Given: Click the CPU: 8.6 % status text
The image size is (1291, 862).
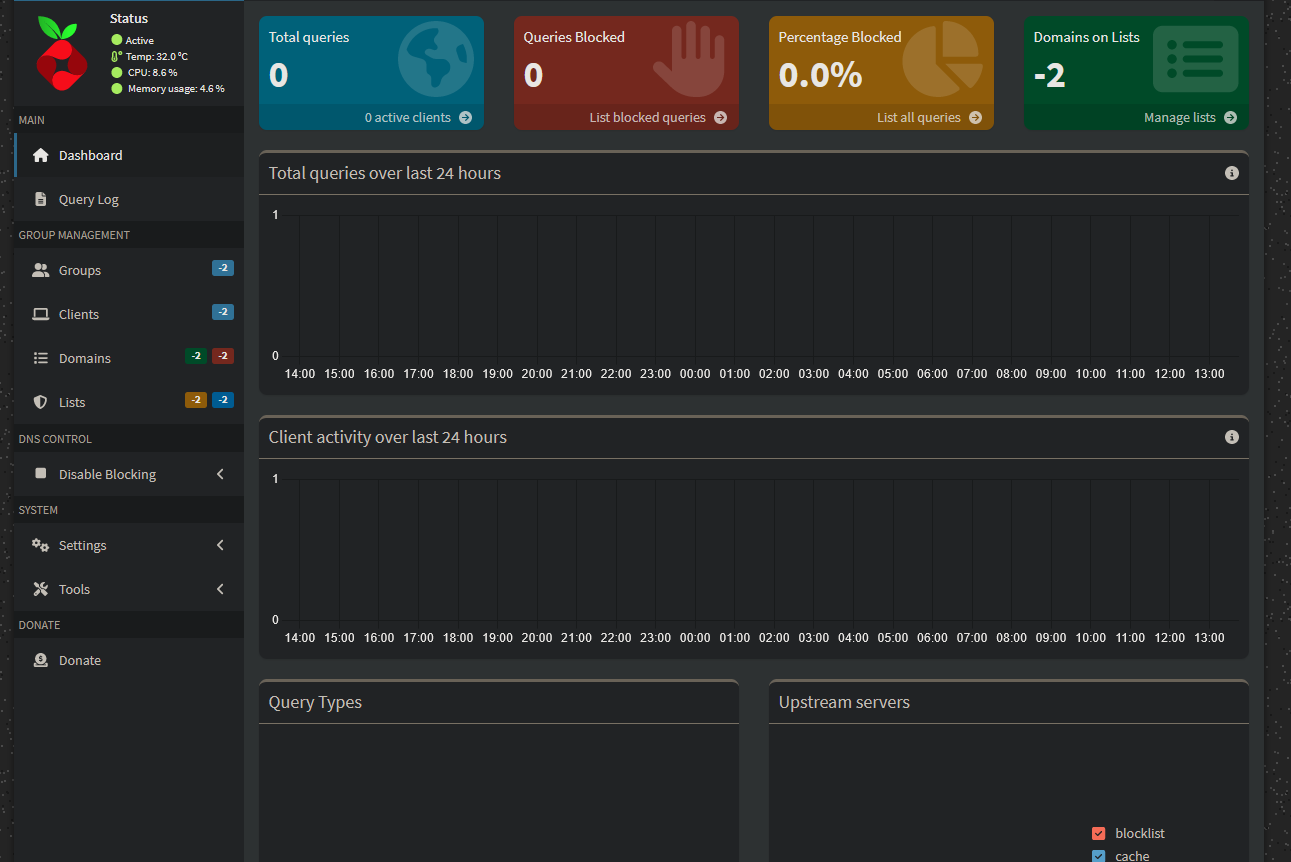Looking at the screenshot, I should pyautogui.click(x=152, y=73).
